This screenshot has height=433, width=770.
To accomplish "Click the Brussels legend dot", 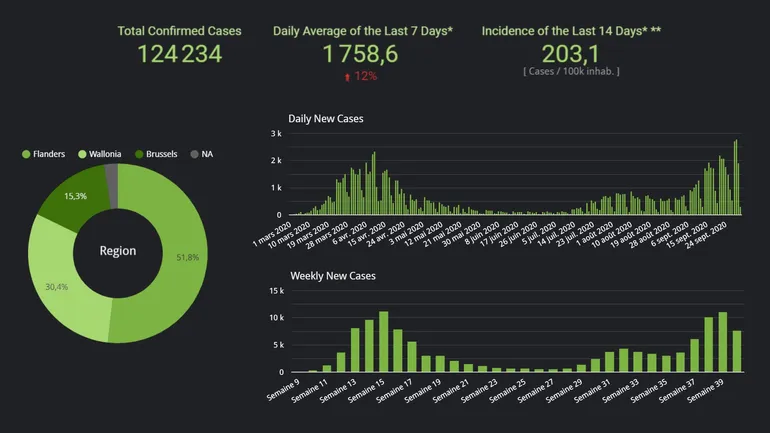I will [139, 154].
